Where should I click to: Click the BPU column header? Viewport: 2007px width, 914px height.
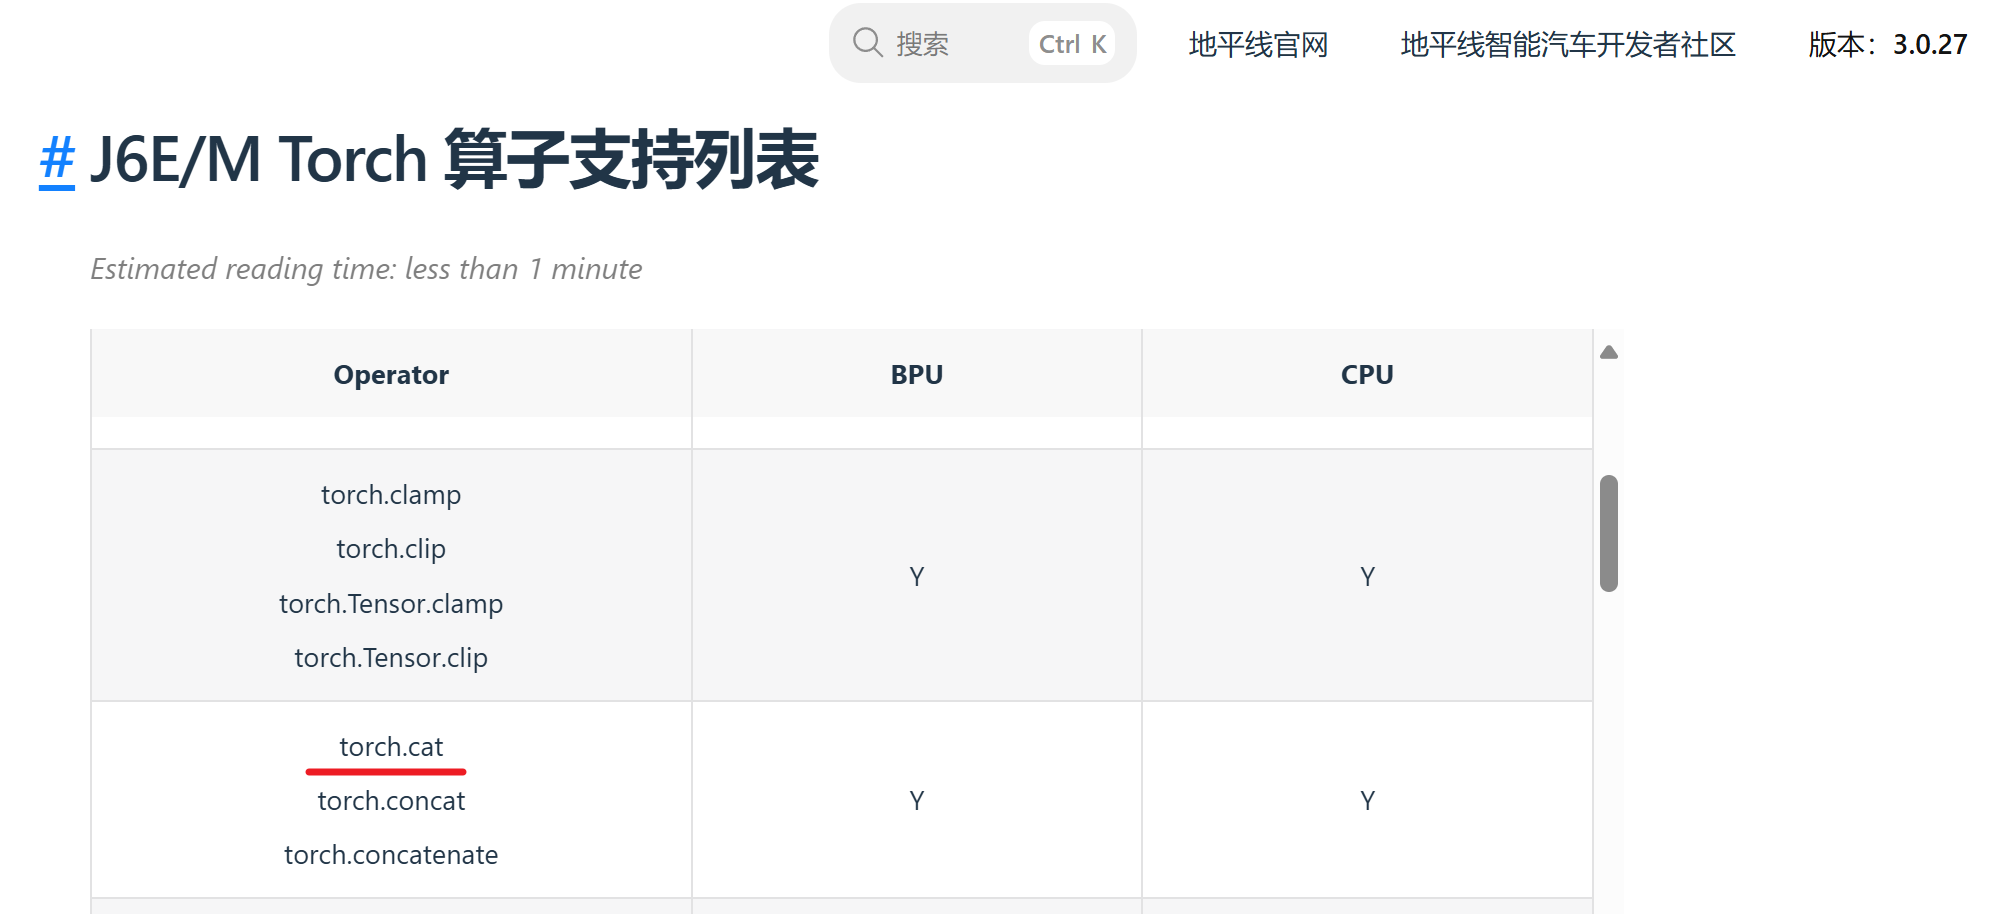[x=916, y=375]
